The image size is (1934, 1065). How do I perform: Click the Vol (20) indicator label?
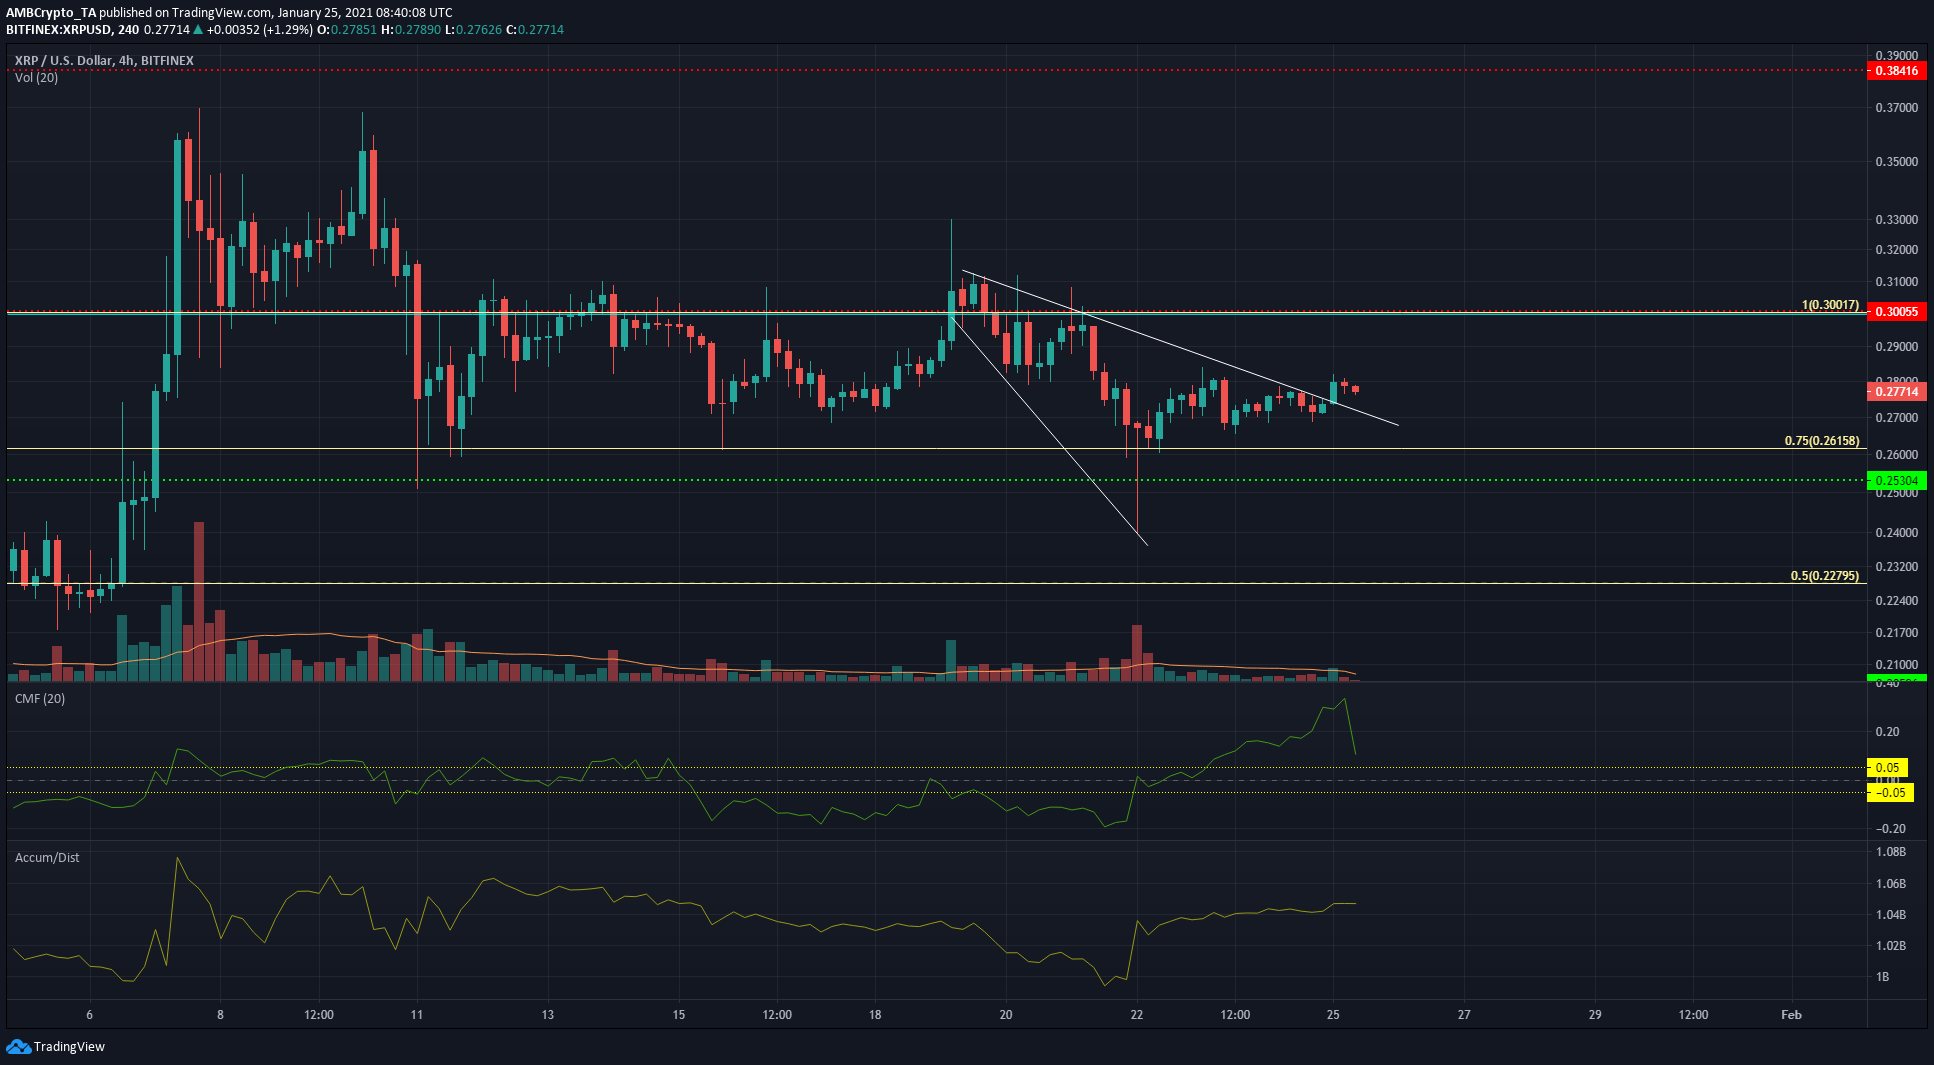[x=36, y=78]
